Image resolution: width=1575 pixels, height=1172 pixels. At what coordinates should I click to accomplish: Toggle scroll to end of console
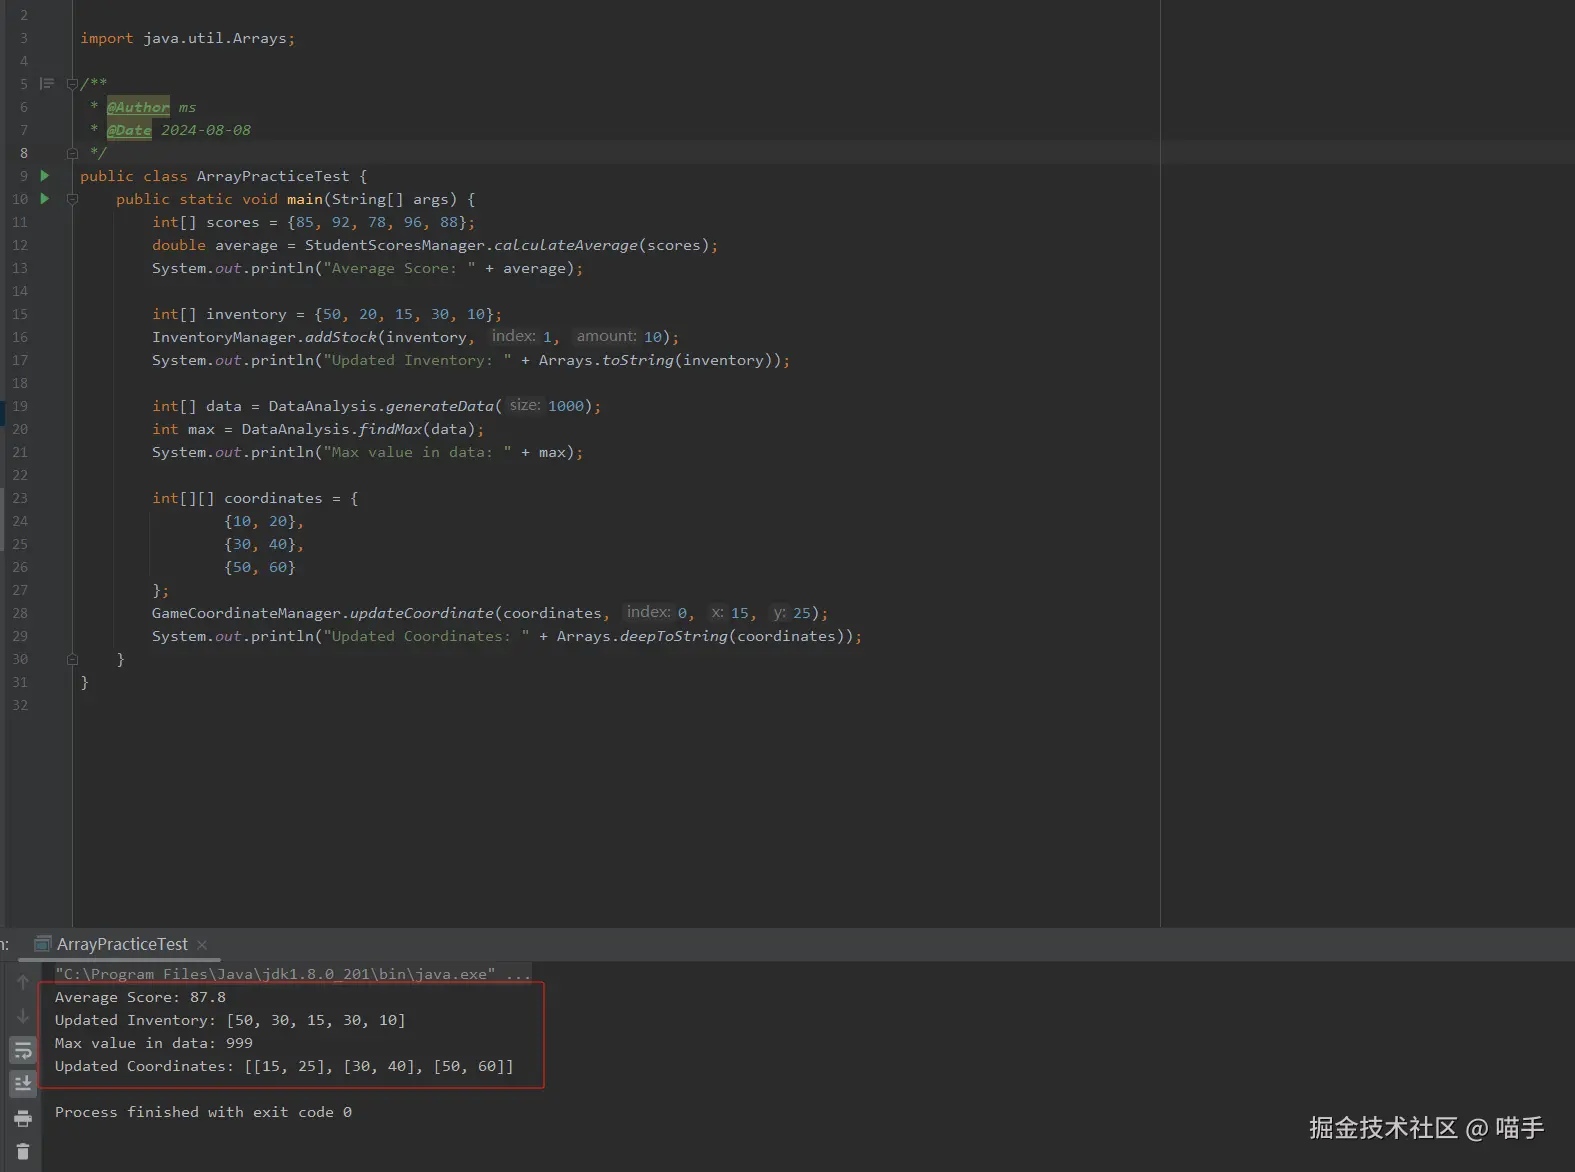click(x=23, y=1084)
